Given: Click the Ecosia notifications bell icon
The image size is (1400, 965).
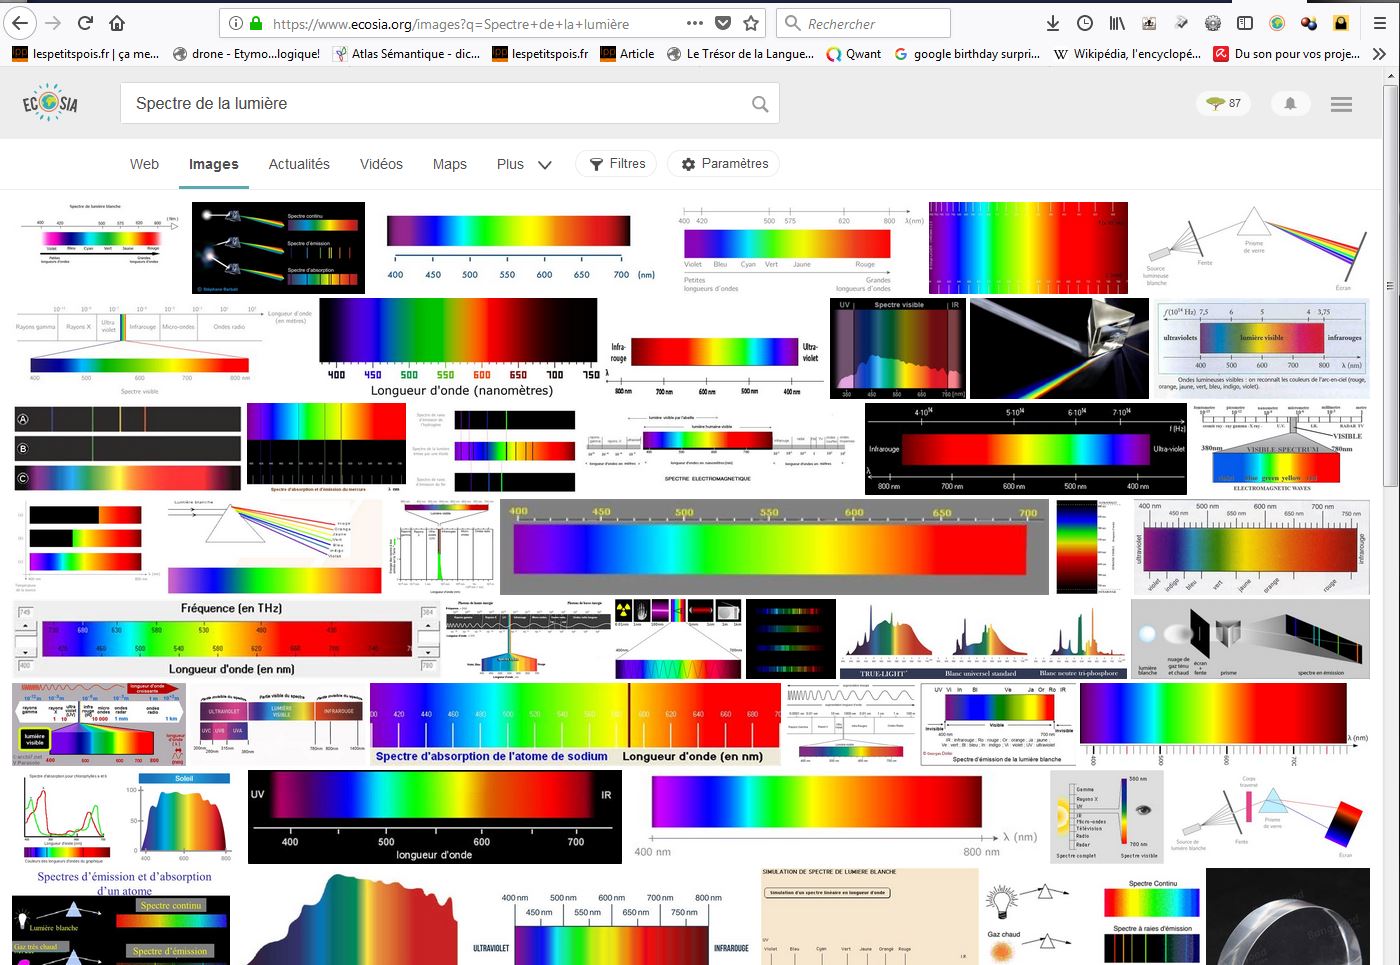Looking at the screenshot, I should (x=1290, y=103).
